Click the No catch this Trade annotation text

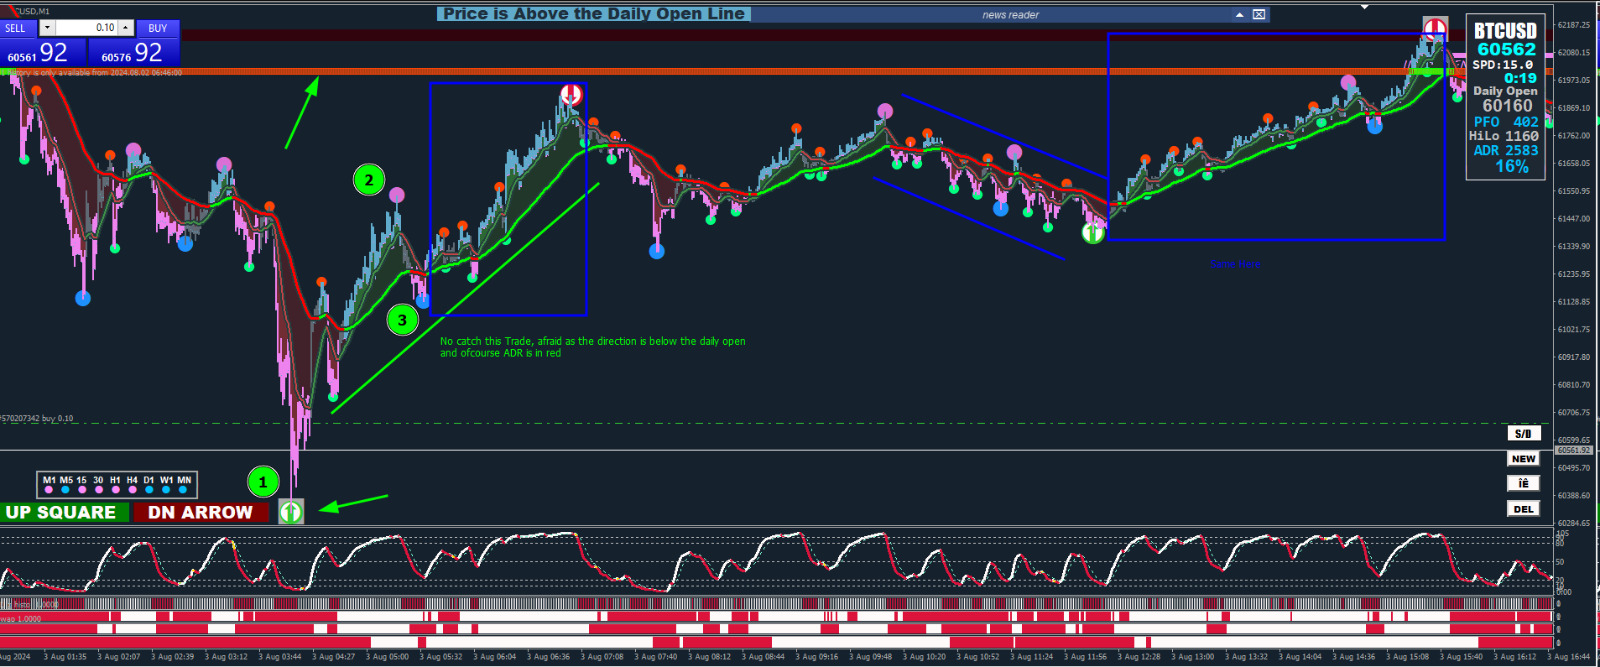(593, 347)
